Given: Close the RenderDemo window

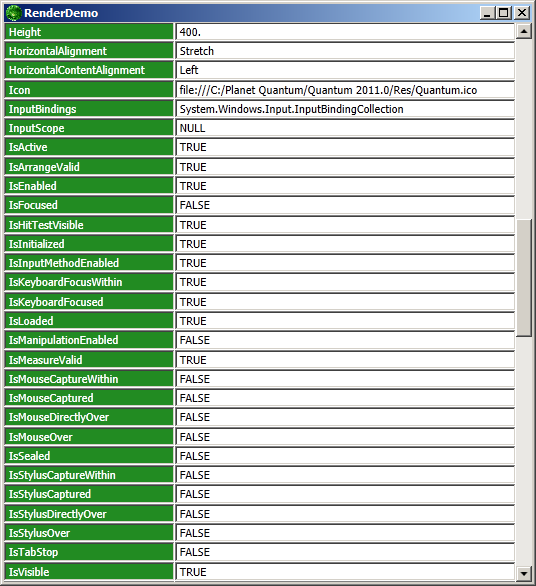Looking at the screenshot, I should pos(521,13).
